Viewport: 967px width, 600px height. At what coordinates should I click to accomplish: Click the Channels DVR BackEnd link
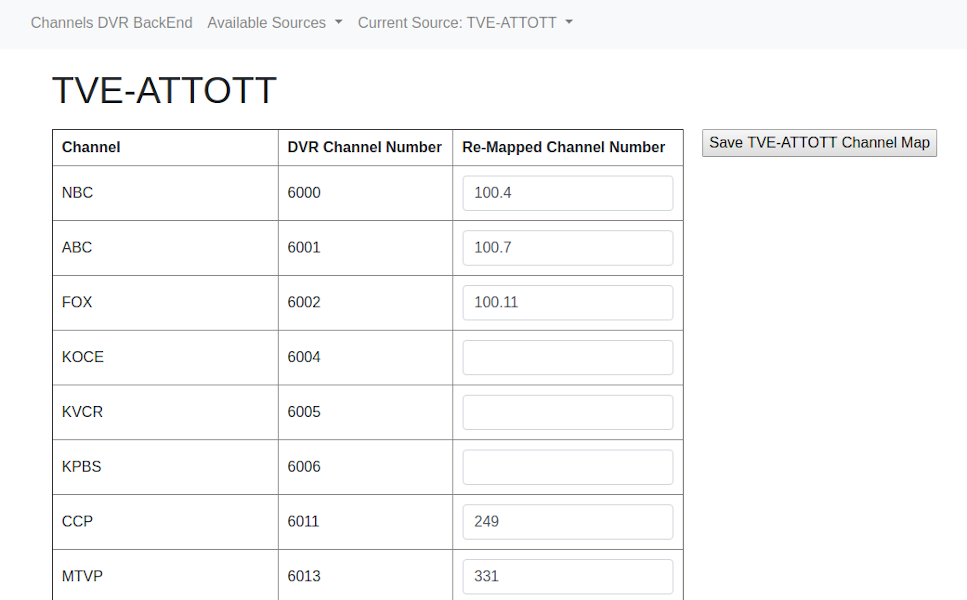point(111,23)
